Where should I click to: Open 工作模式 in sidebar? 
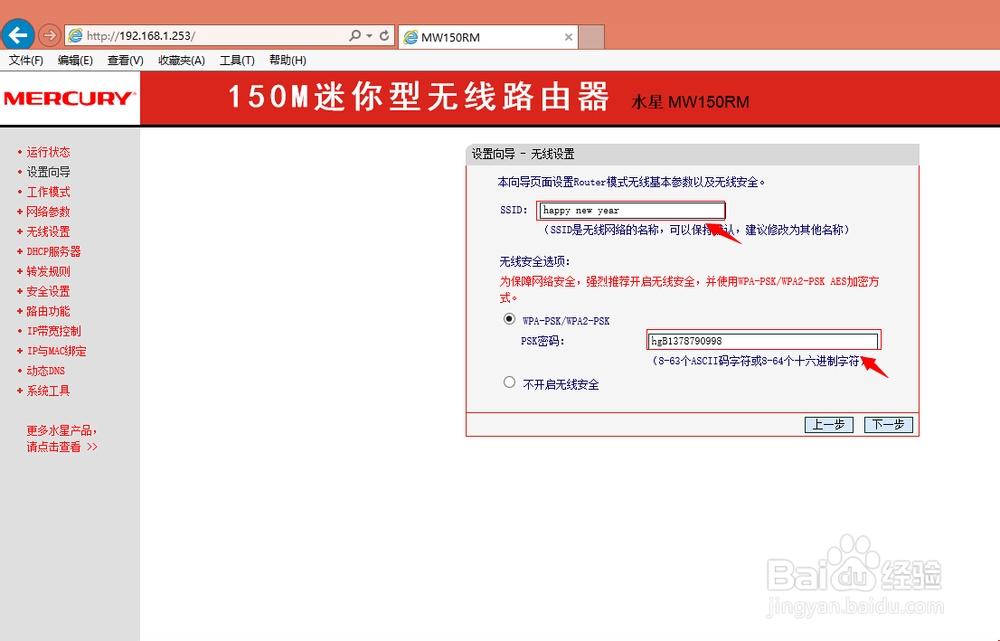point(48,191)
